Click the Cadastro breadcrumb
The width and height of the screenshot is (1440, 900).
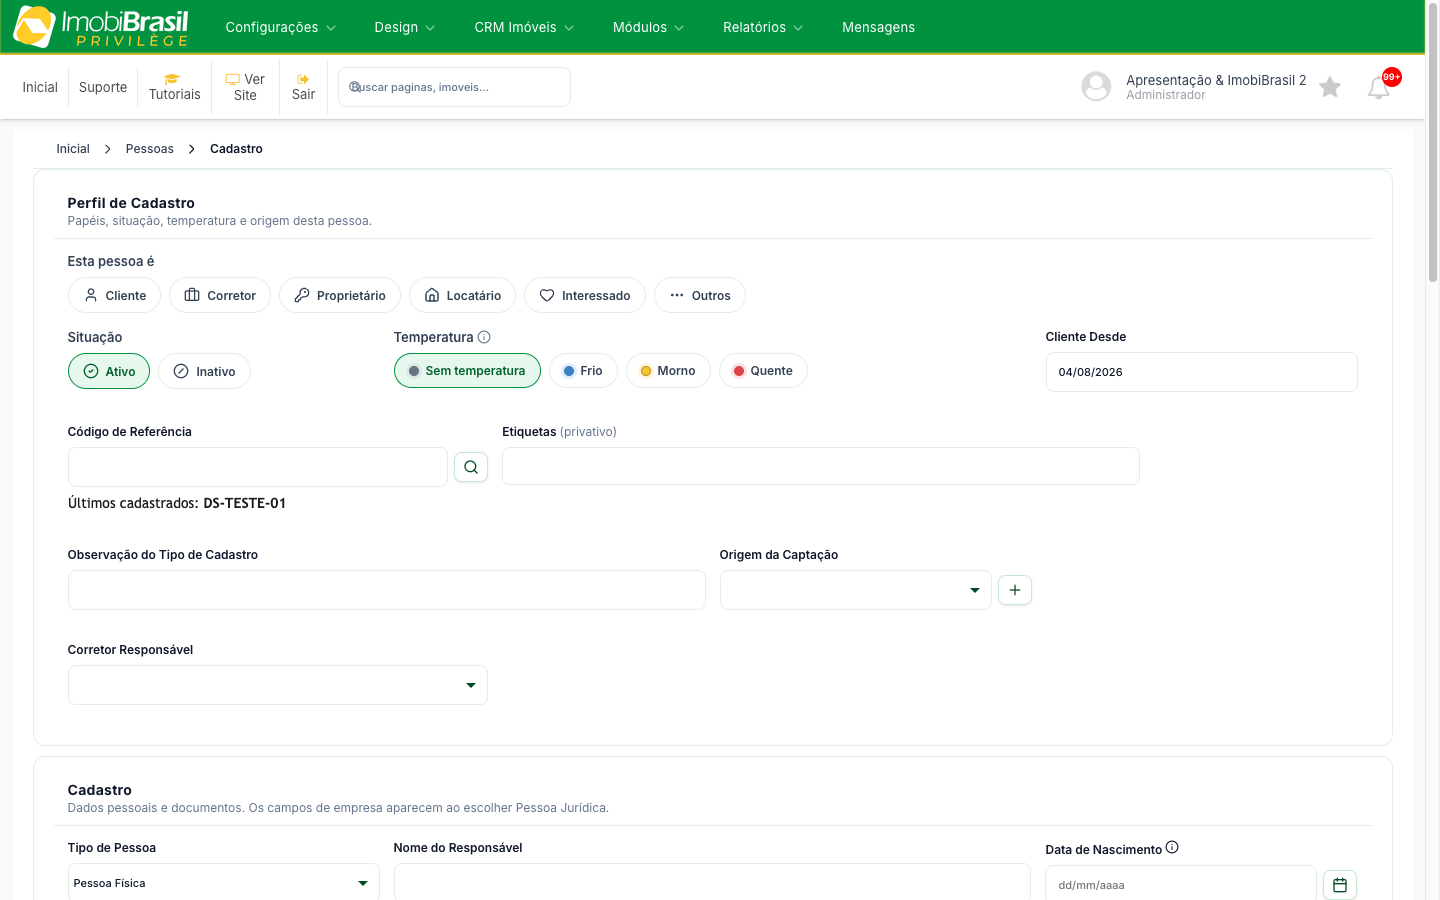point(236,149)
